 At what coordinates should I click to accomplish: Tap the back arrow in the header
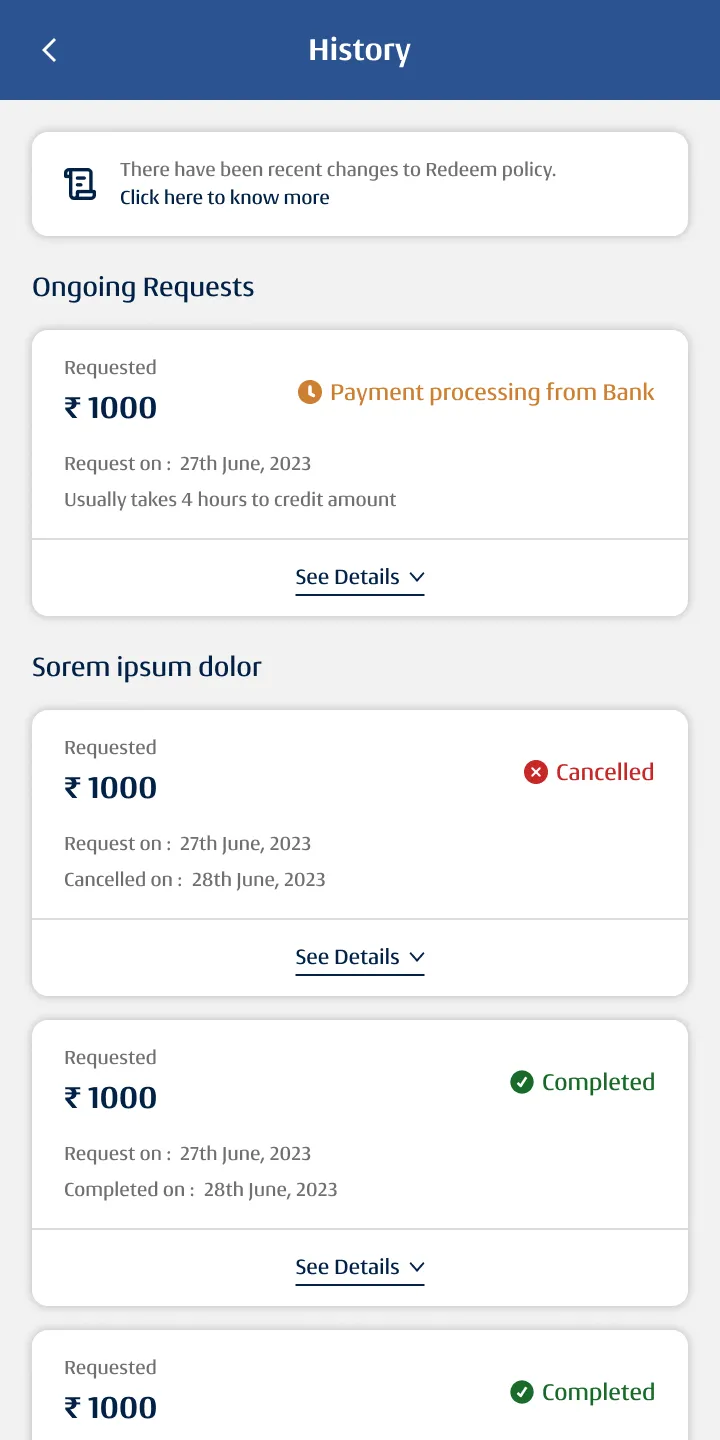49,50
